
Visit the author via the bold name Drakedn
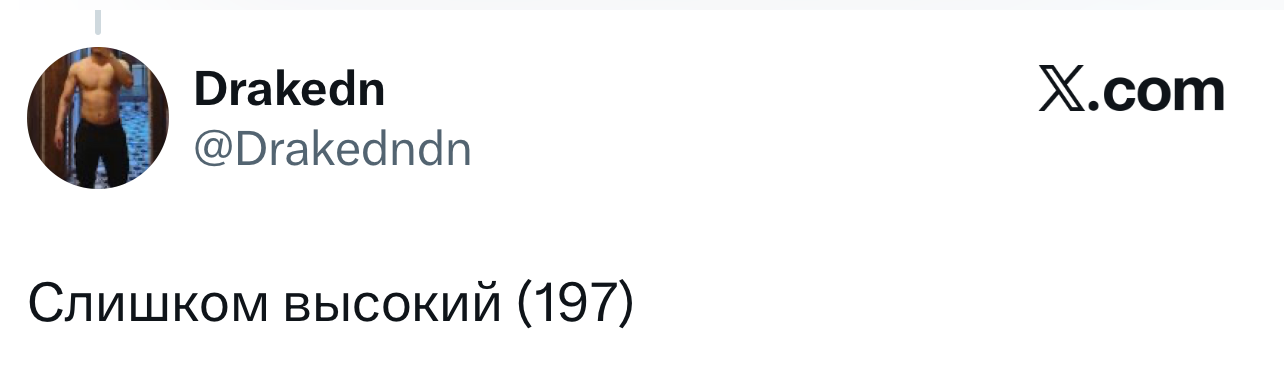pos(289,90)
